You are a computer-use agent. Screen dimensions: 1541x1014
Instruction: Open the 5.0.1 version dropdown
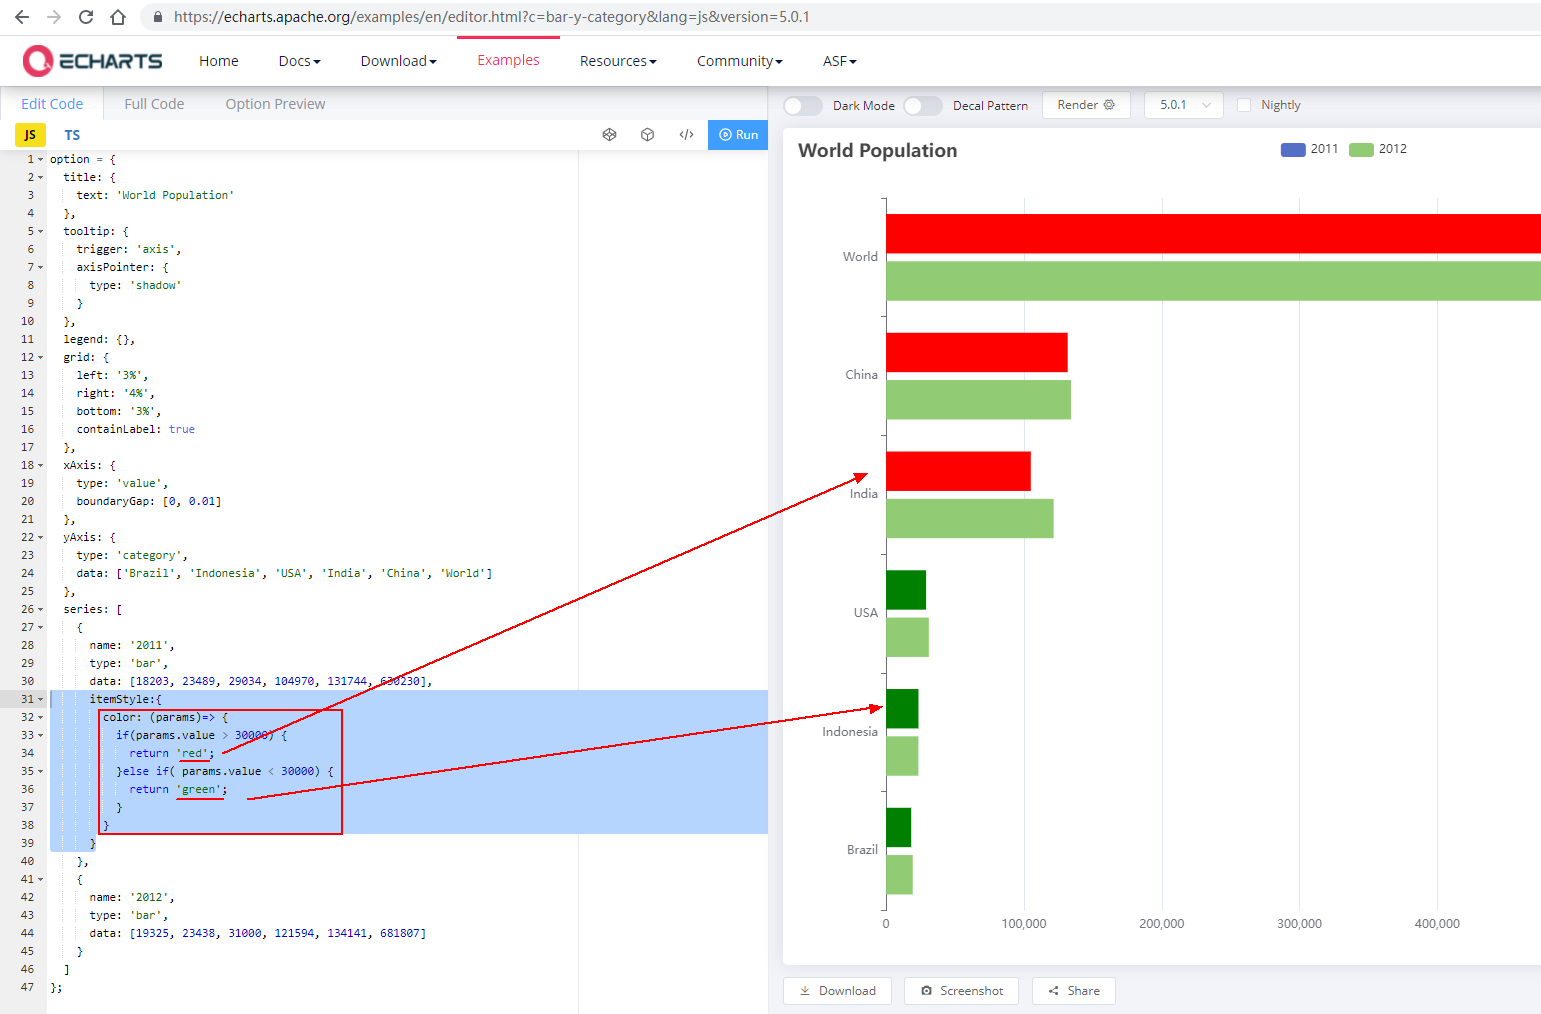coord(1183,104)
